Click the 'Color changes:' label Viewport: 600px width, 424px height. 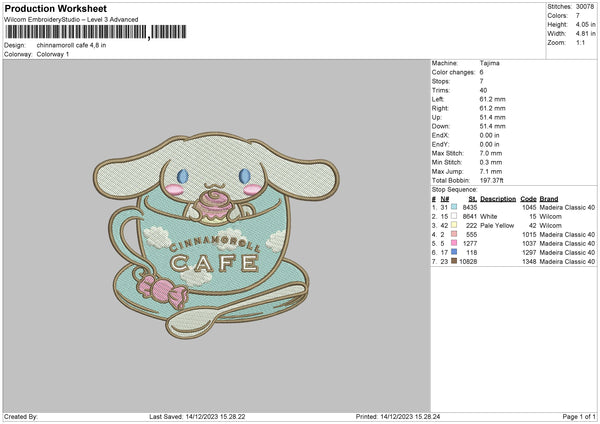click(x=453, y=72)
